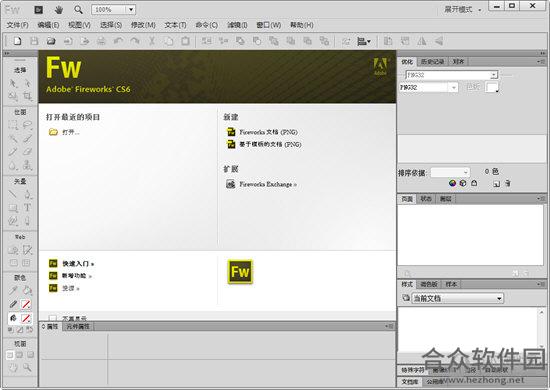Open the 新增功能 link

(x=77, y=276)
